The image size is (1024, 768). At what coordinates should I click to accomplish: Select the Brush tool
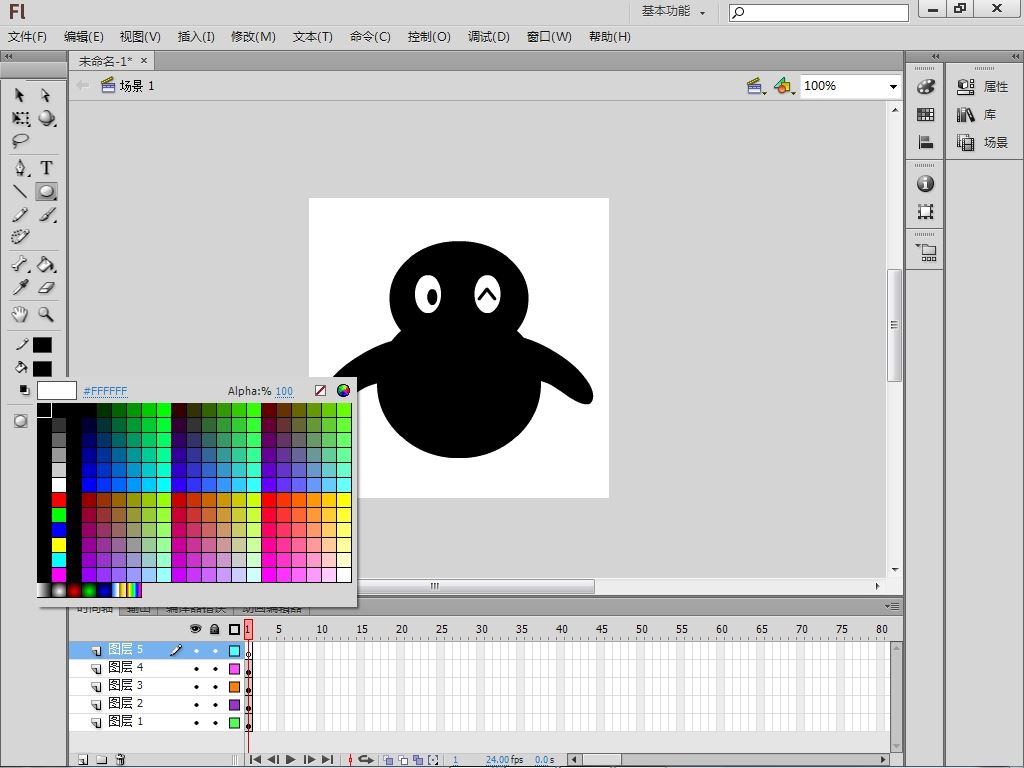(x=46, y=214)
